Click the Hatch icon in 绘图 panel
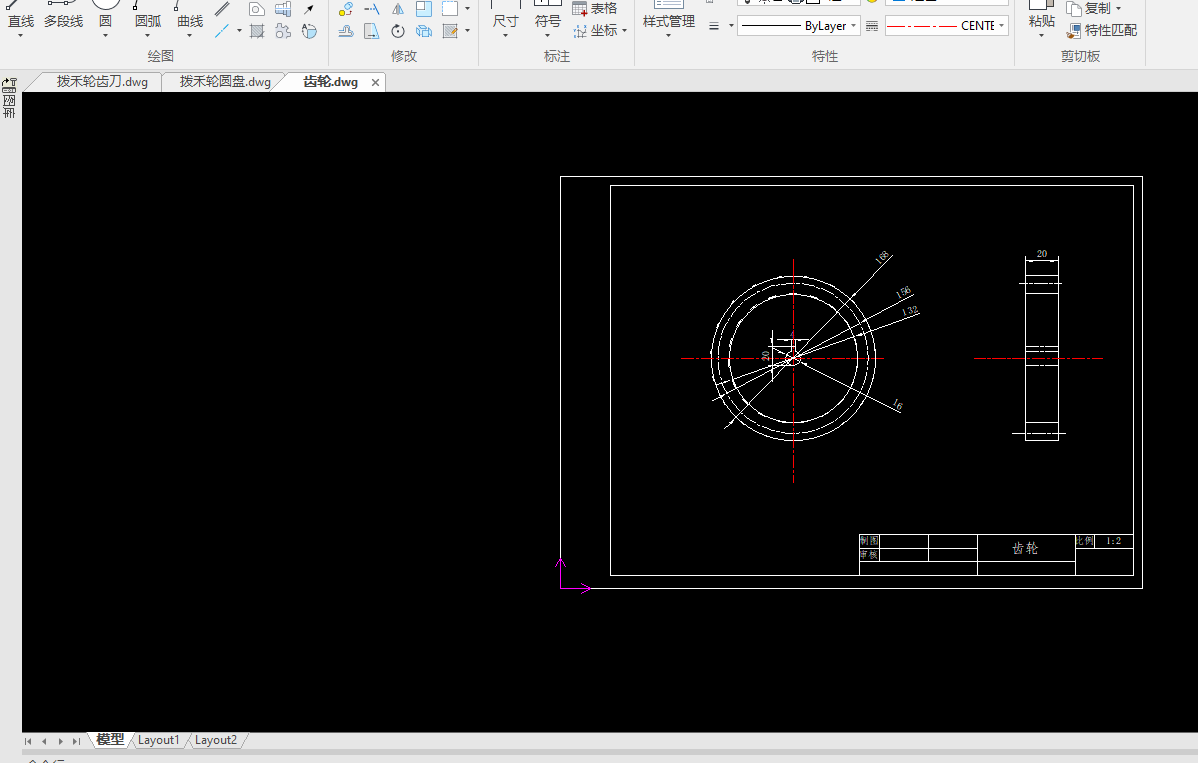This screenshot has width=1198, height=763. pyautogui.click(x=257, y=32)
